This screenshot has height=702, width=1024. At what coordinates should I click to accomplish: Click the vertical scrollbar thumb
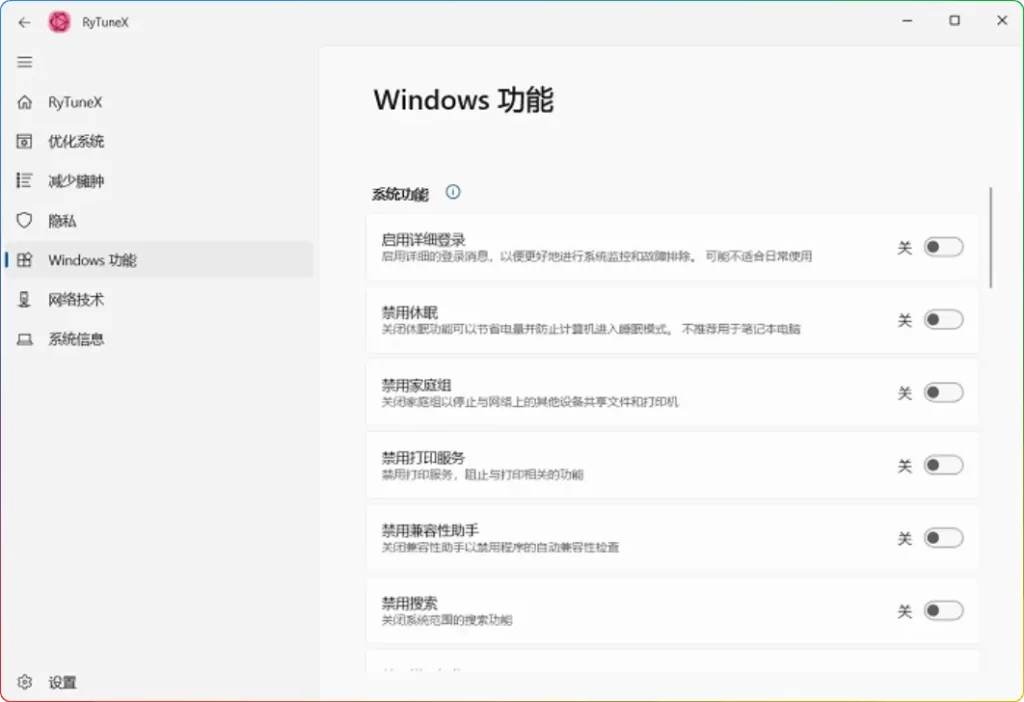click(x=991, y=238)
